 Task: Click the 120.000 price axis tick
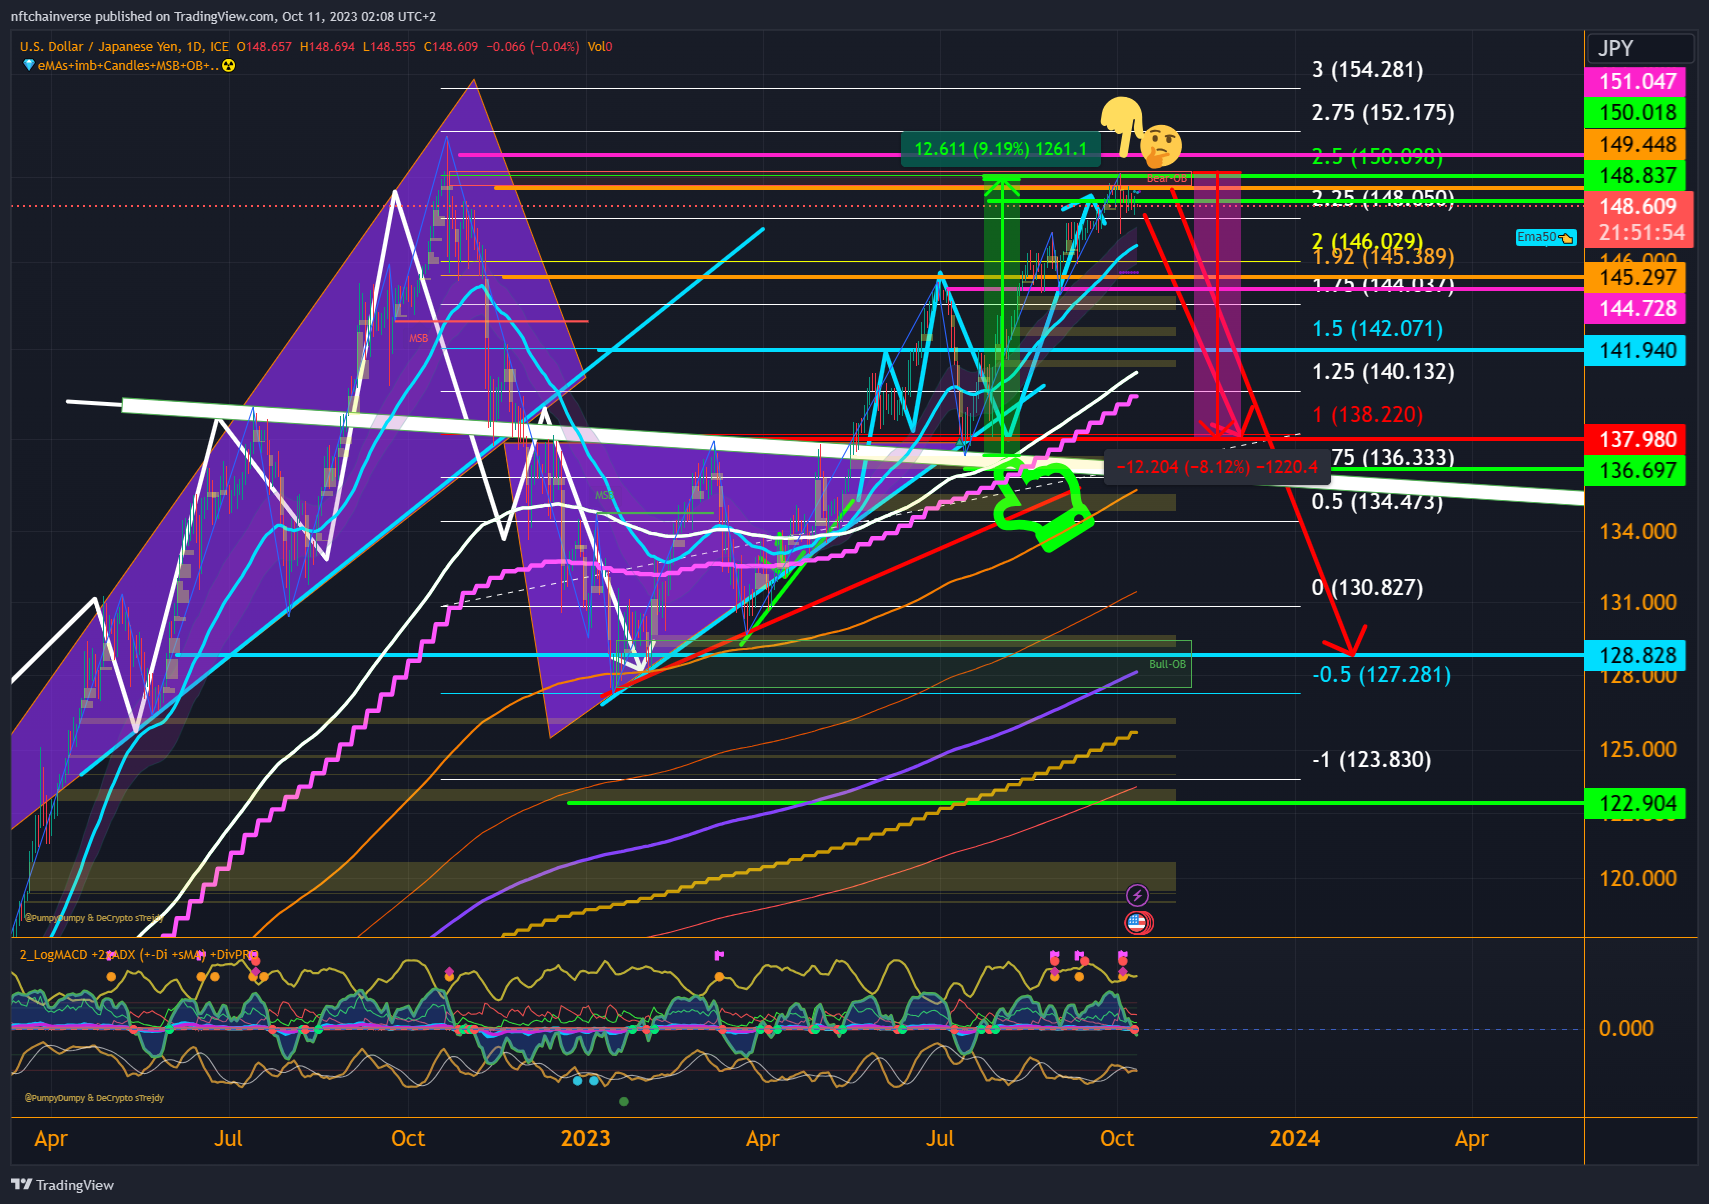[1638, 878]
